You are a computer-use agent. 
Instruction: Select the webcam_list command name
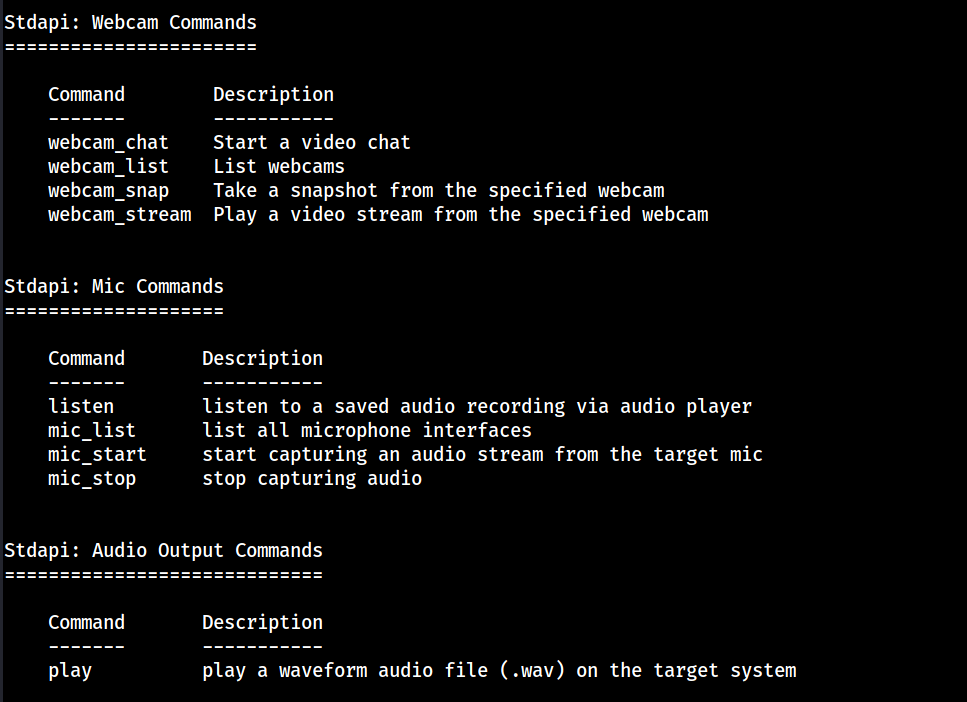pos(108,167)
